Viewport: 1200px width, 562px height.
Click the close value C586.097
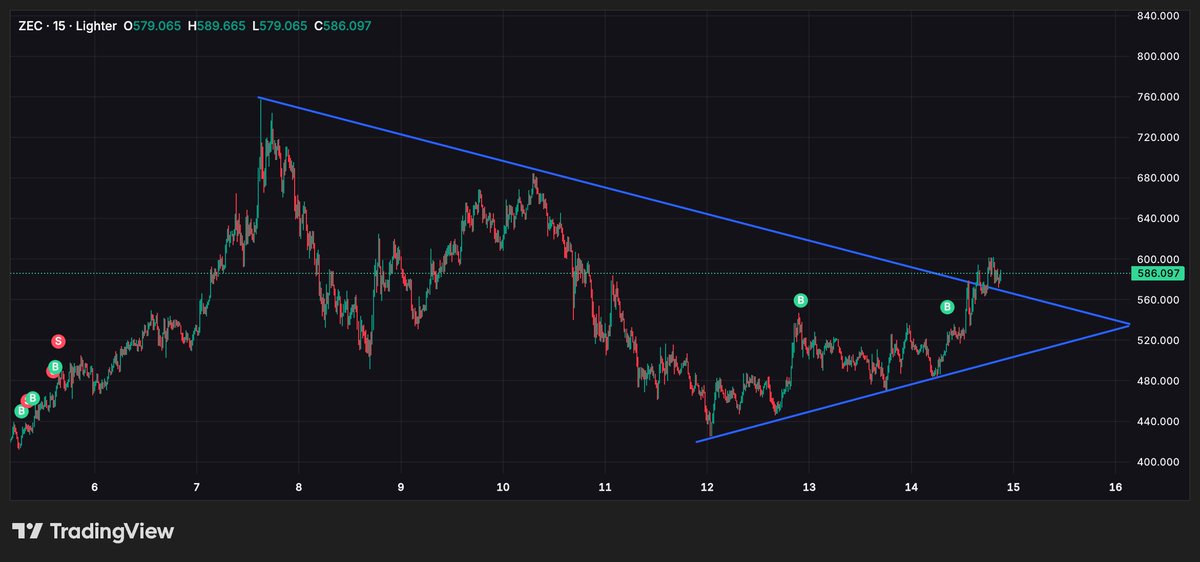point(343,25)
